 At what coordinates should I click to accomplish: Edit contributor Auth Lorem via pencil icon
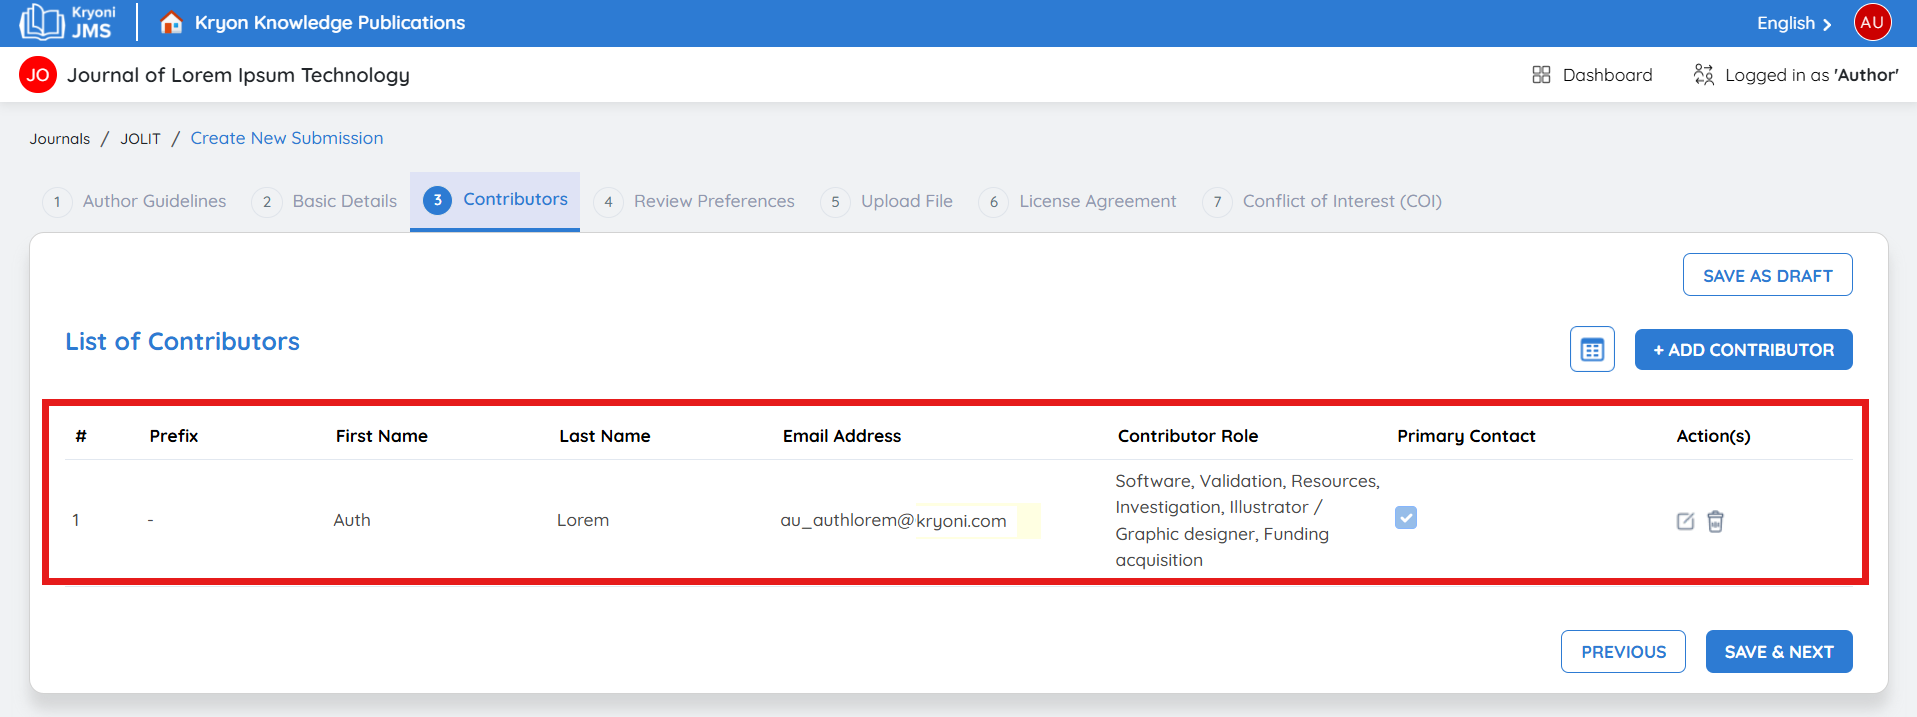click(x=1685, y=521)
